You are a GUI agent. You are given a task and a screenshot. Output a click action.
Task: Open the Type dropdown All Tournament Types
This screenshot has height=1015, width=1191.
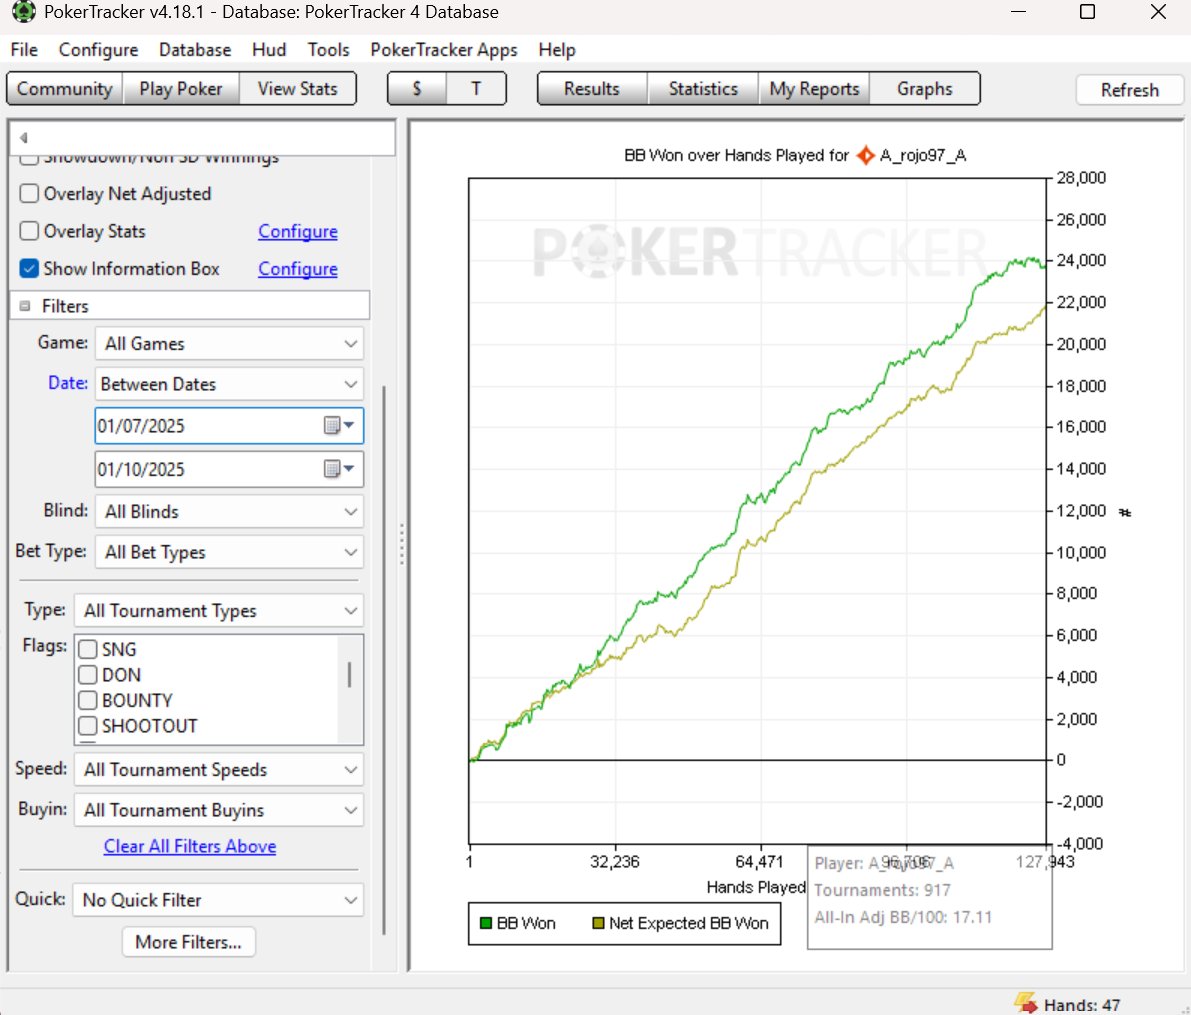click(219, 610)
